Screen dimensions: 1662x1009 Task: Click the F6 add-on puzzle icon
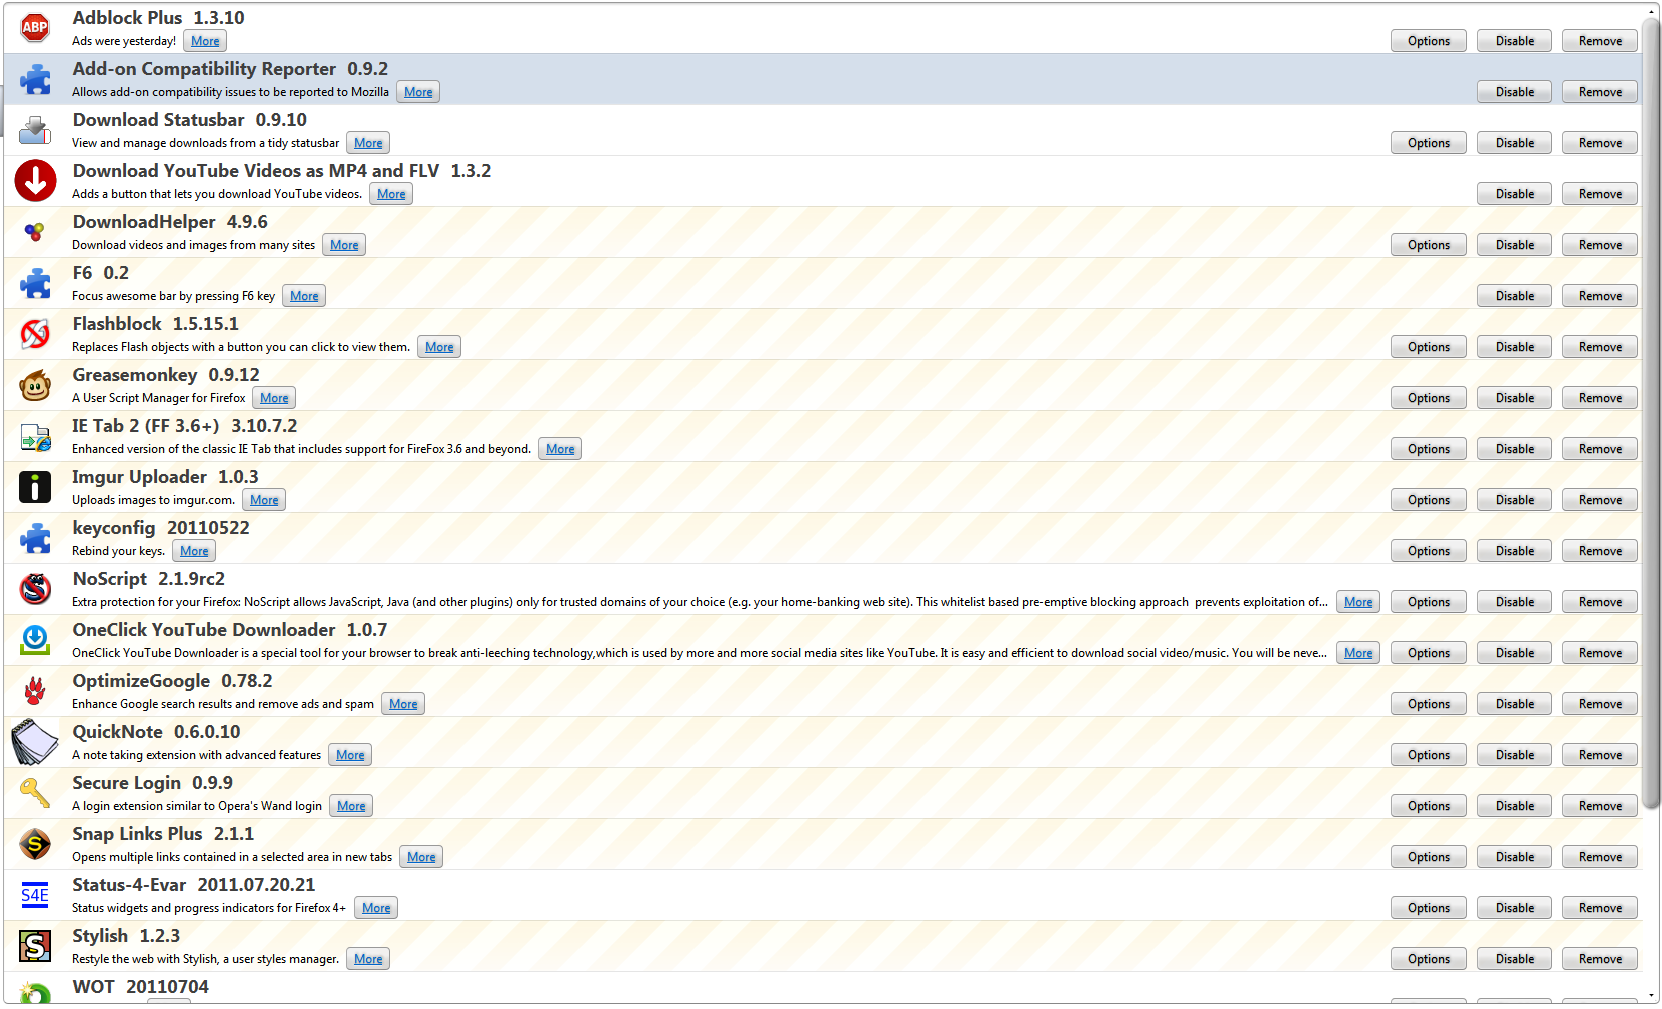35,283
